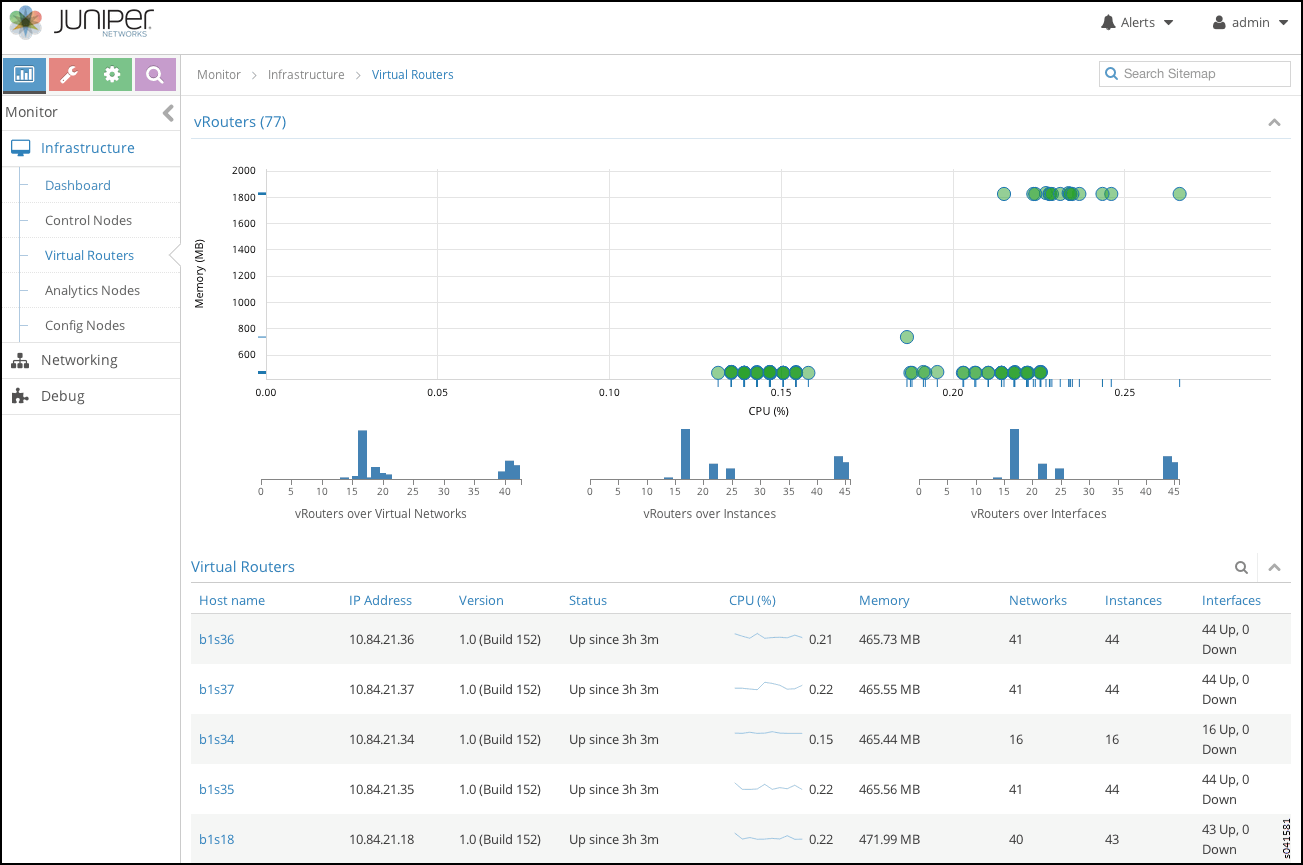
Task: Select Analytics Nodes in sidebar
Action: click(92, 291)
